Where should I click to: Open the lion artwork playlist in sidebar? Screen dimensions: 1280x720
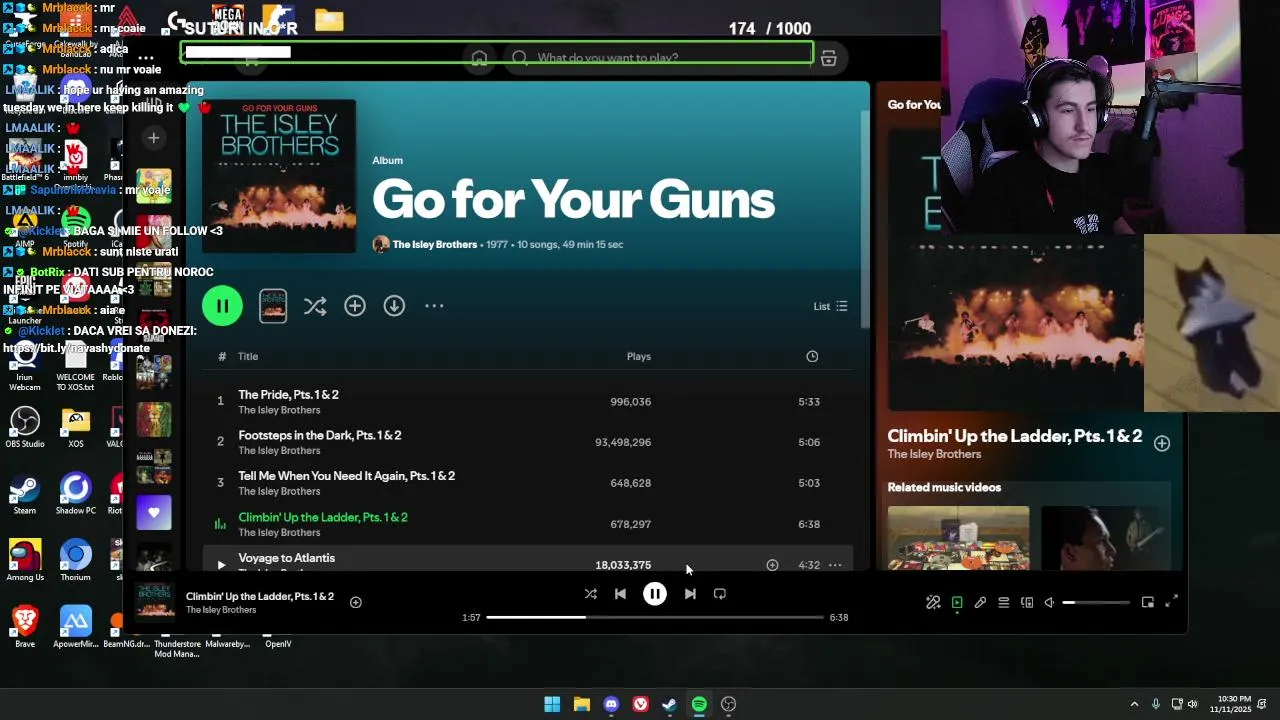point(154,420)
